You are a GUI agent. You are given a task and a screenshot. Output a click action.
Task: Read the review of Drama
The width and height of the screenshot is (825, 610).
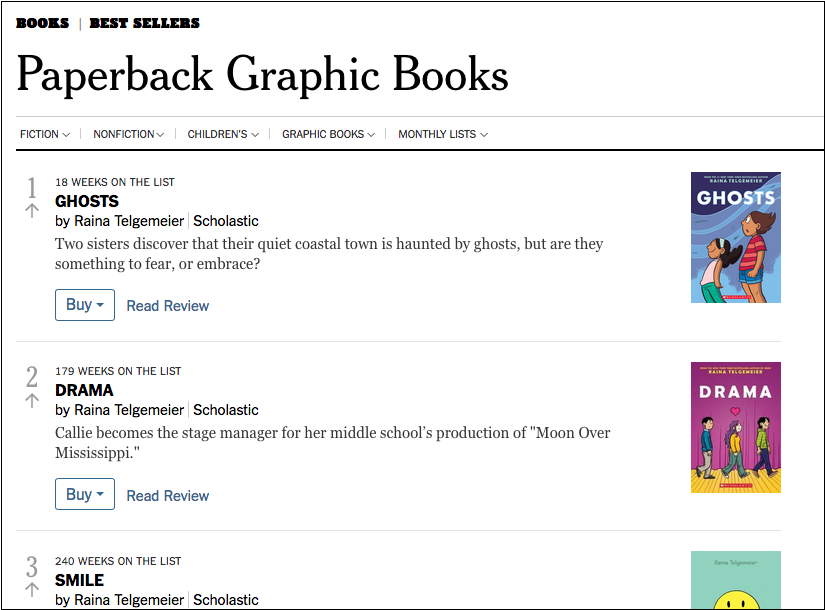168,496
